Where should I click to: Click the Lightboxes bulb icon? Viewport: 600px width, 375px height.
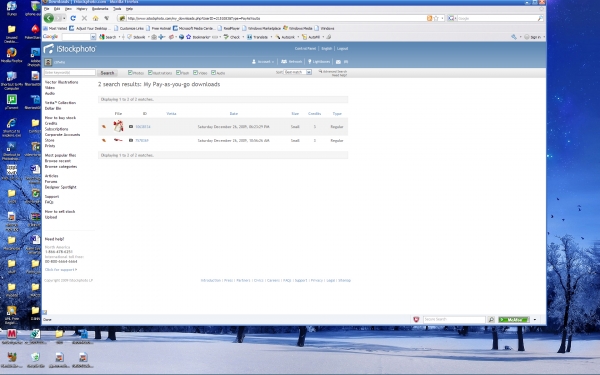point(310,62)
